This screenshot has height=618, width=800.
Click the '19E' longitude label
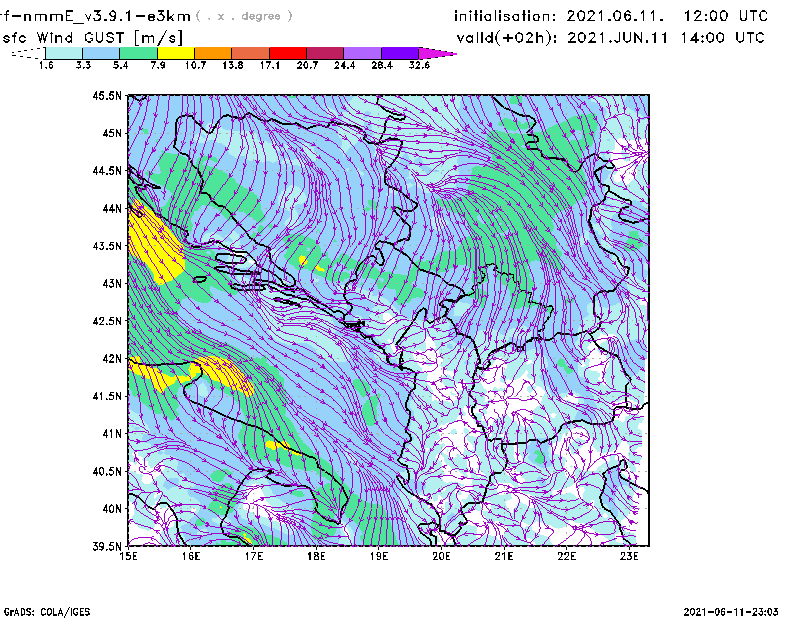[x=379, y=556]
